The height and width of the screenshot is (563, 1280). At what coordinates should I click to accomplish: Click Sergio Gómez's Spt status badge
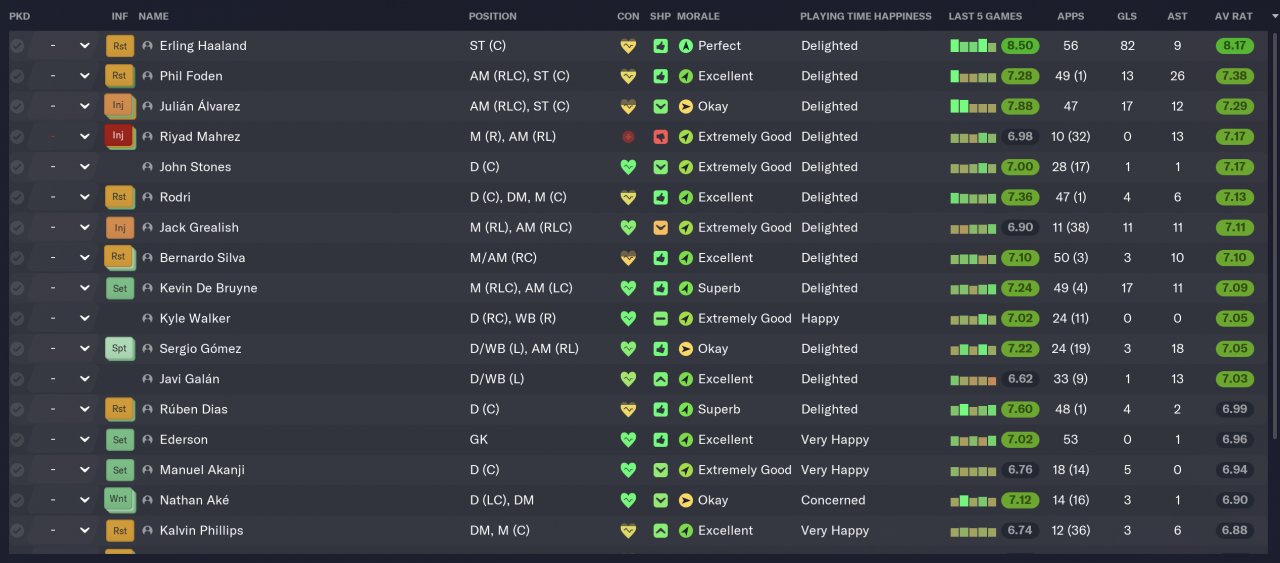[x=119, y=349]
